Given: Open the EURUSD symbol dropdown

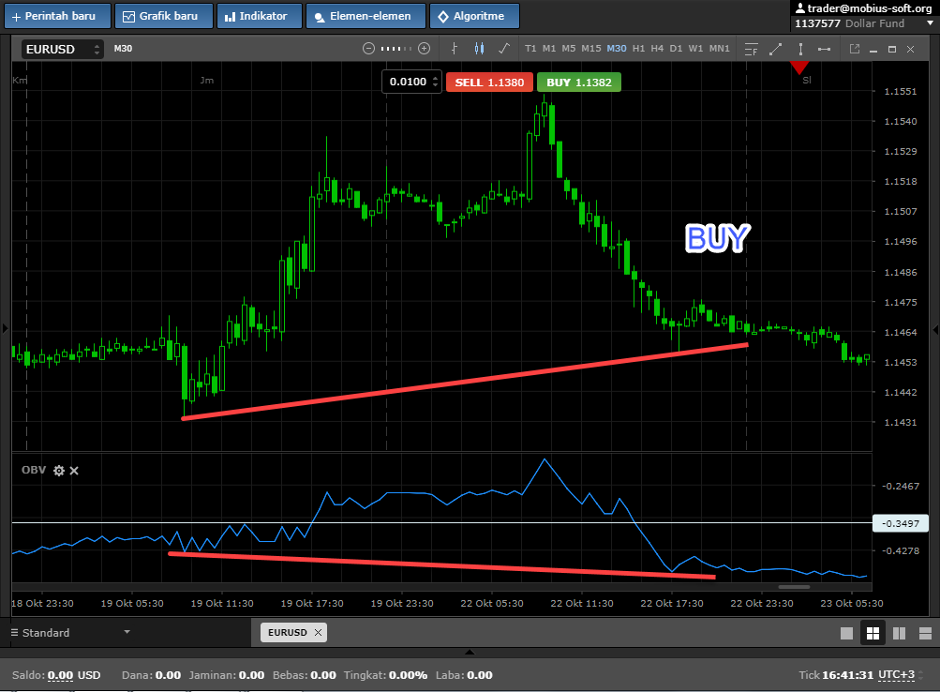Looking at the screenshot, I should click(x=62, y=49).
